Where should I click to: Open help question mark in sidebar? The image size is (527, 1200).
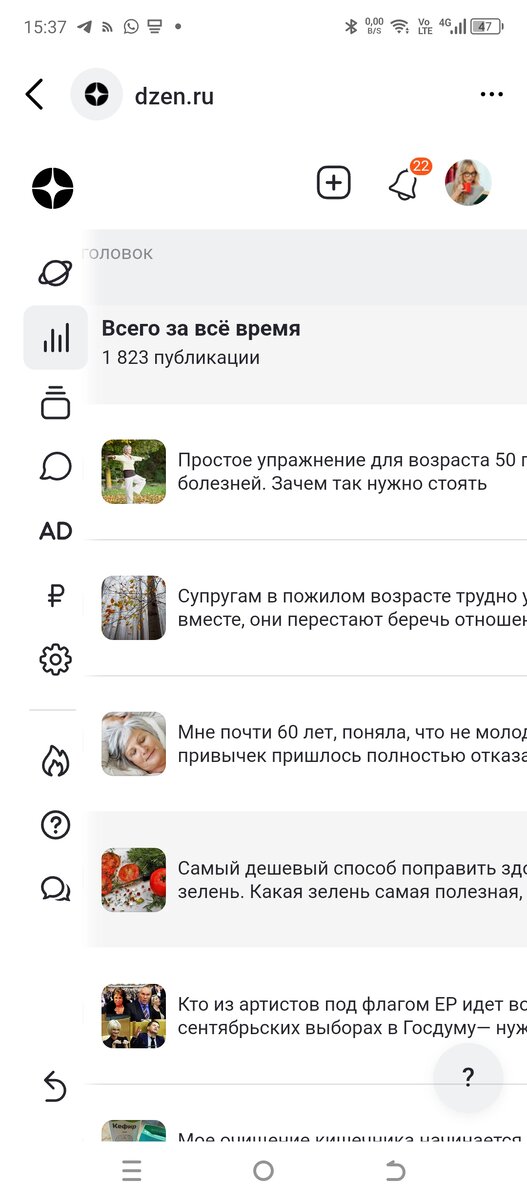(55, 824)
